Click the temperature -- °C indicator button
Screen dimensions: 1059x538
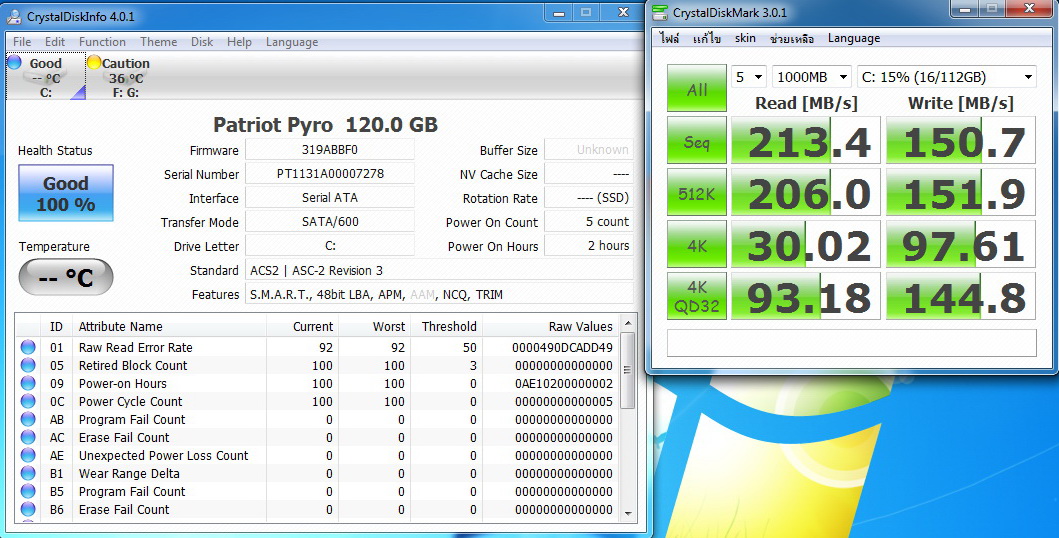pos(66,277)
